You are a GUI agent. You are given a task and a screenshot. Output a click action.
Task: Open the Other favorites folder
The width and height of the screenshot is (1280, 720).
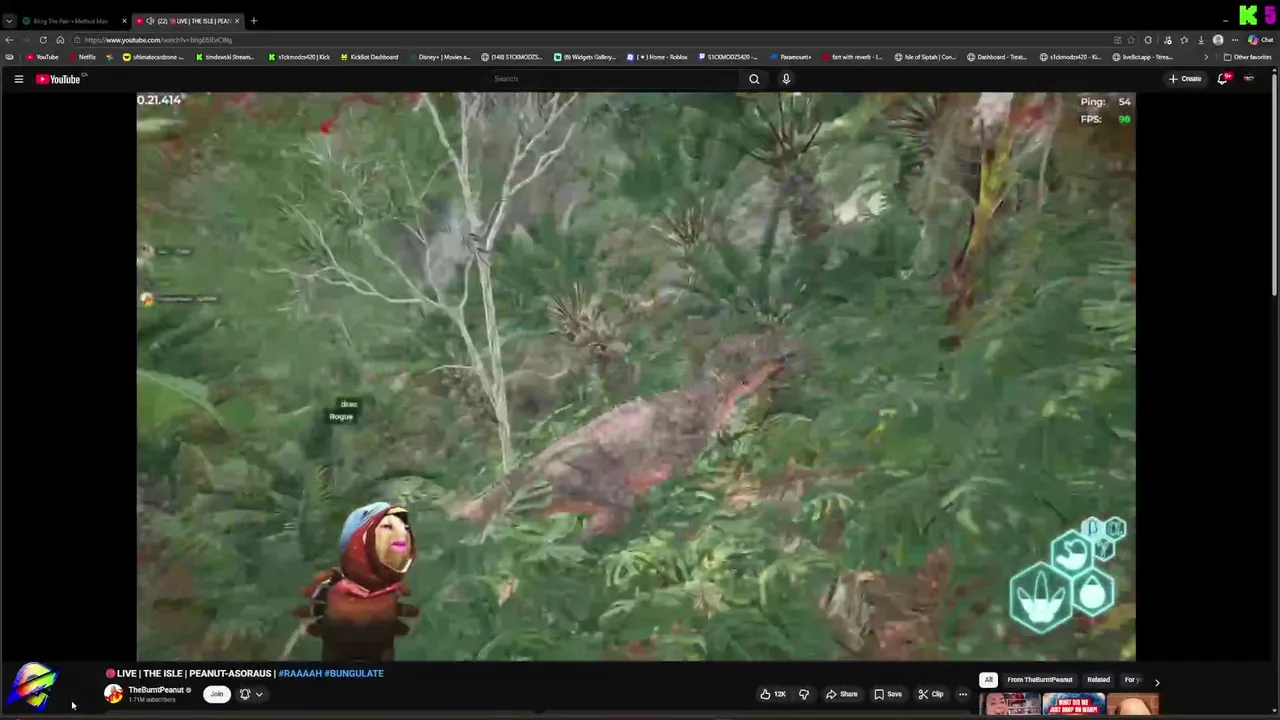coord(1248,57)
